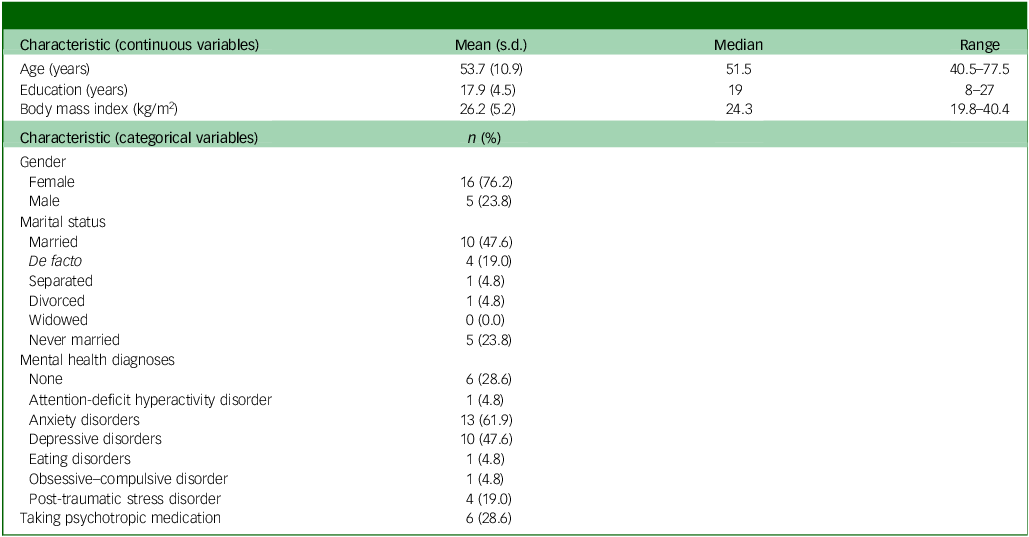Click the 'n (%)' column header

pos(484,138)
